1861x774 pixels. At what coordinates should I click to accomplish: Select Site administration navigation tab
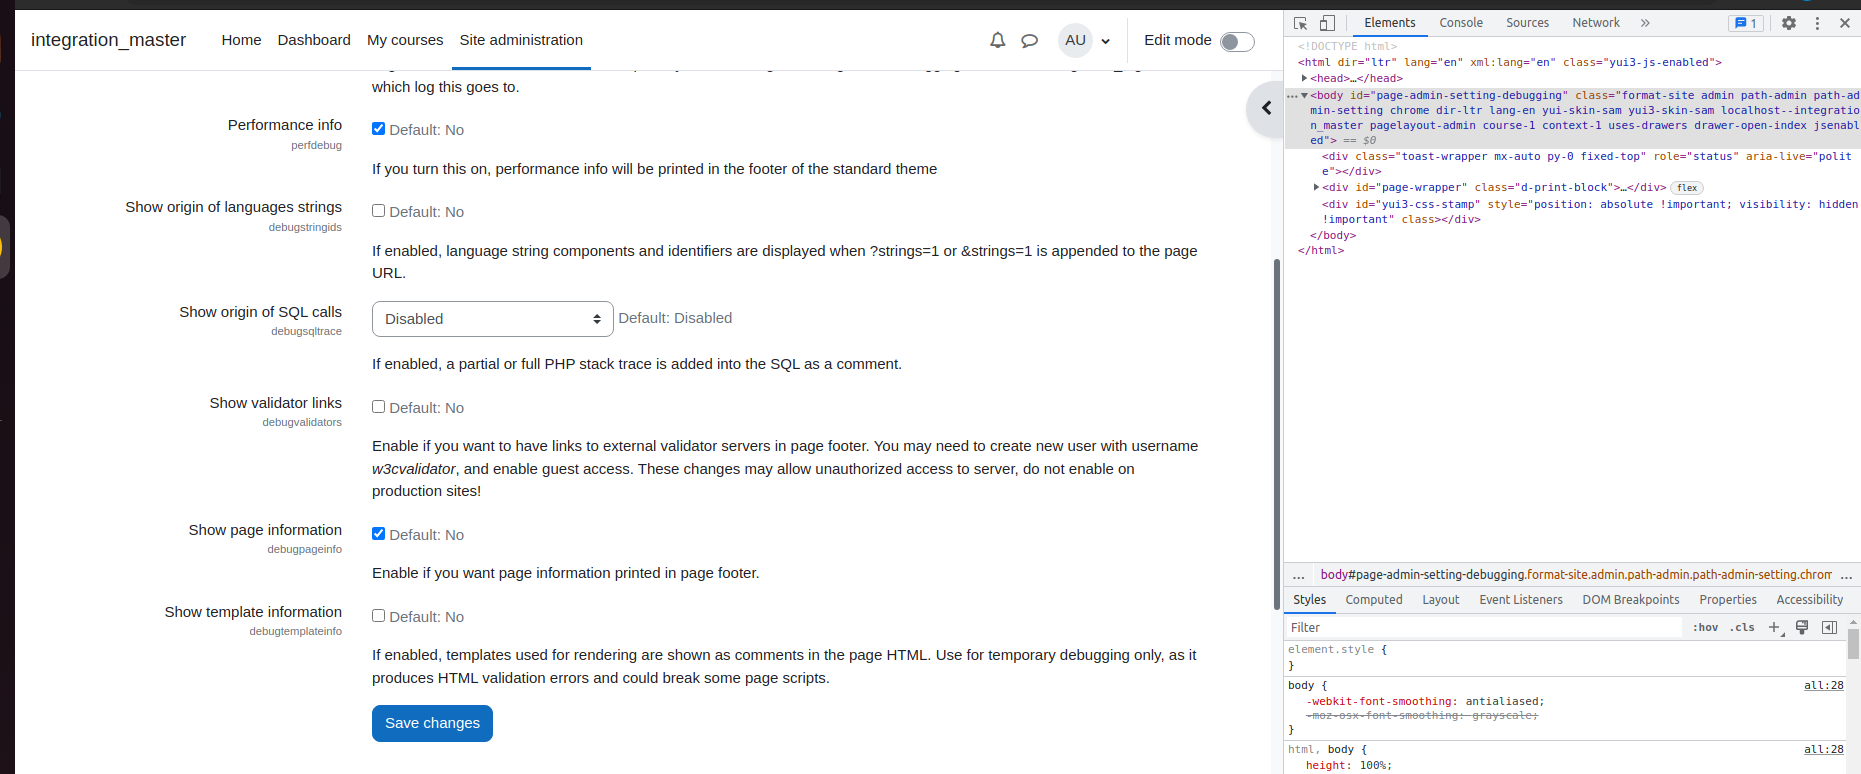click(521, 40)
